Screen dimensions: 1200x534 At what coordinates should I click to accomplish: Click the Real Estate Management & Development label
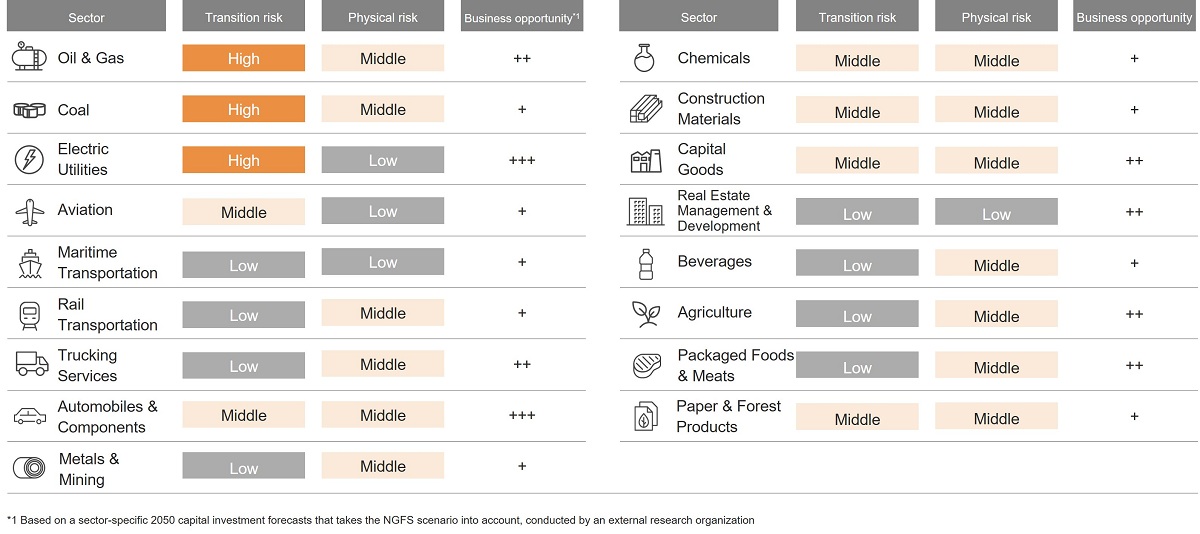[724, 211]
